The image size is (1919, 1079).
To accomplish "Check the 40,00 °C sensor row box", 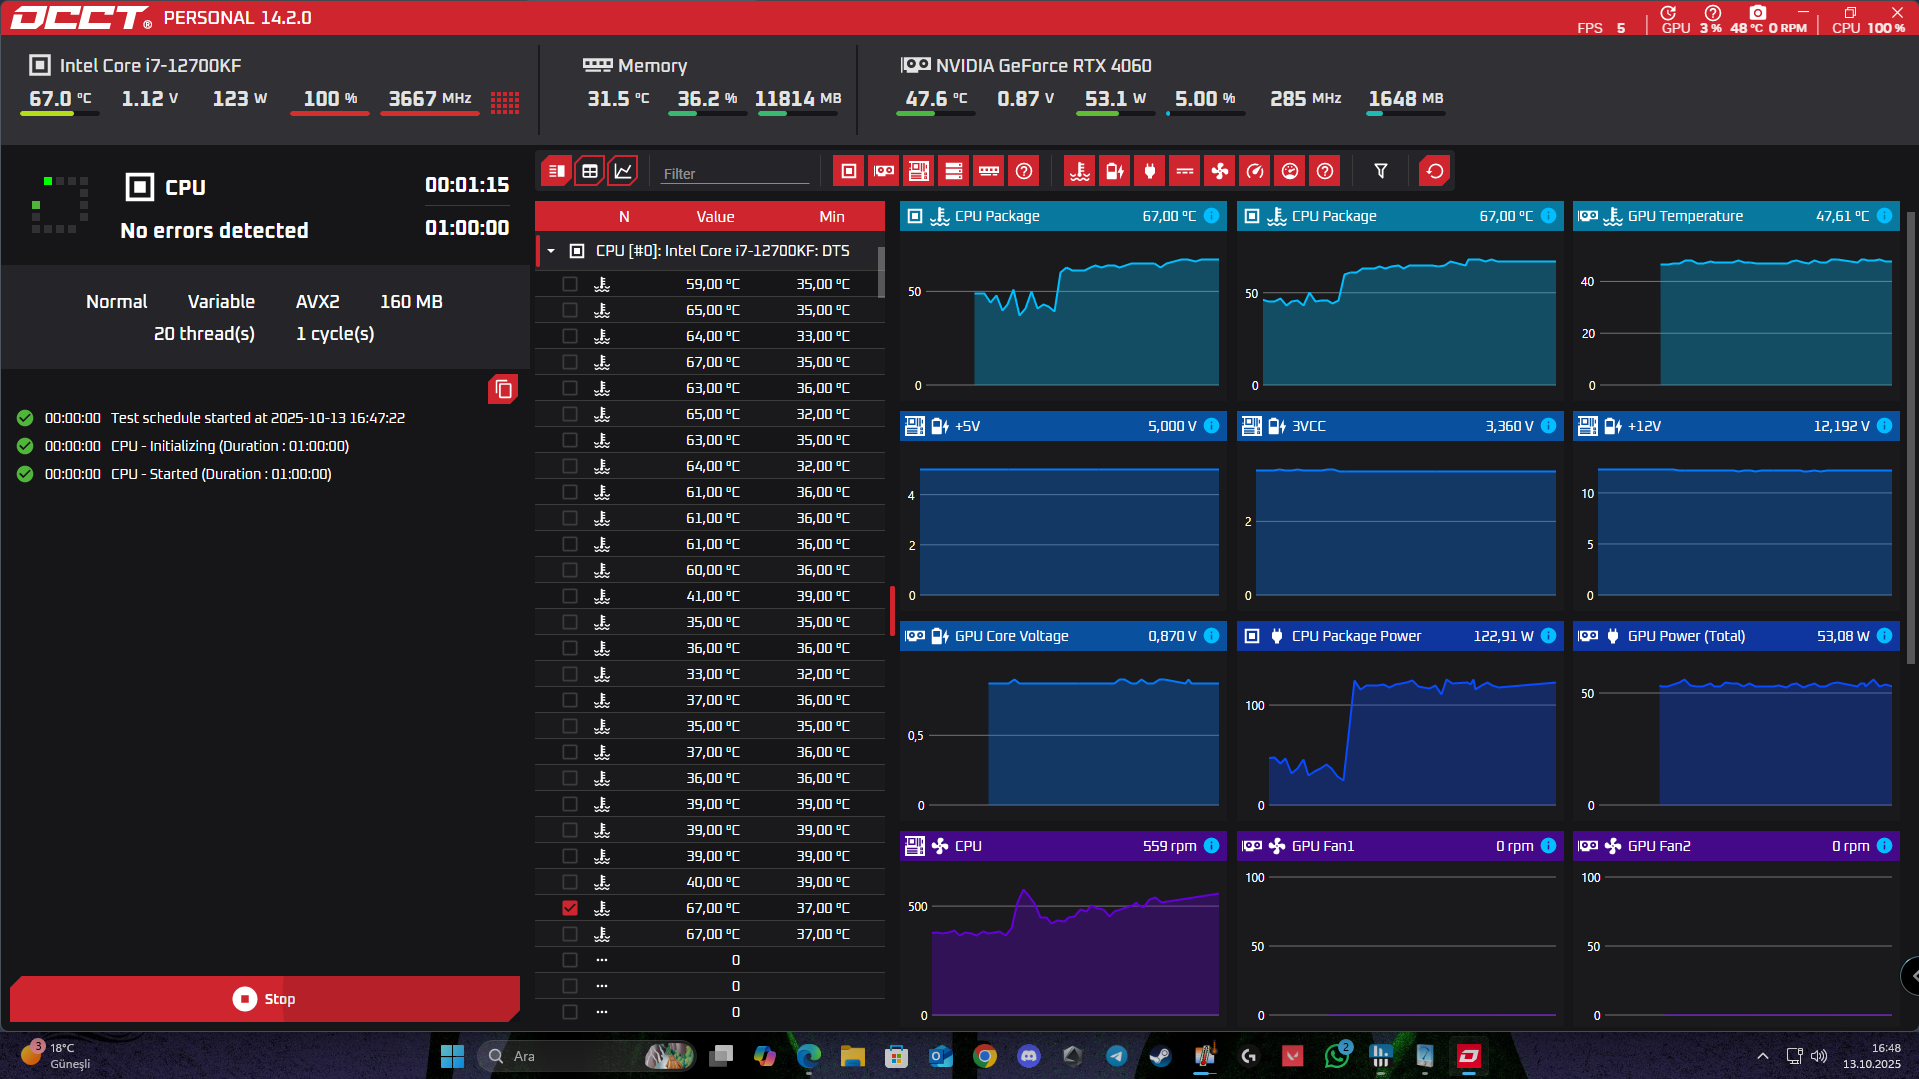I will [570, 882].
